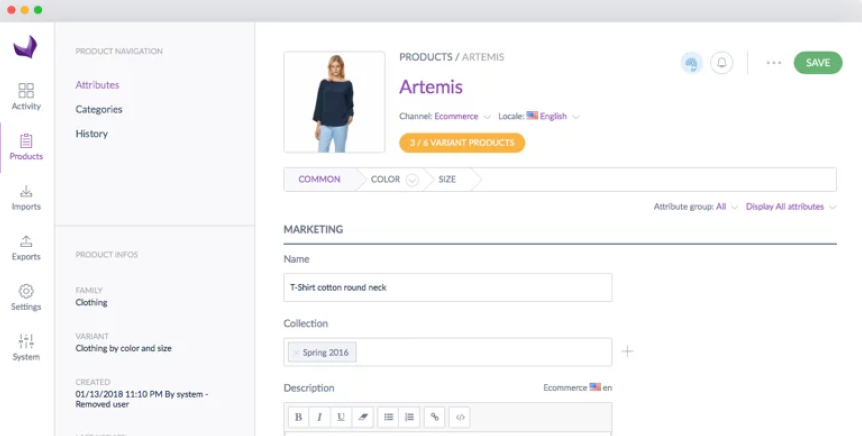Expand the COLOR variant dropdown arrow
This screenshot has width=862, height=436.
(x=412, y=180)
